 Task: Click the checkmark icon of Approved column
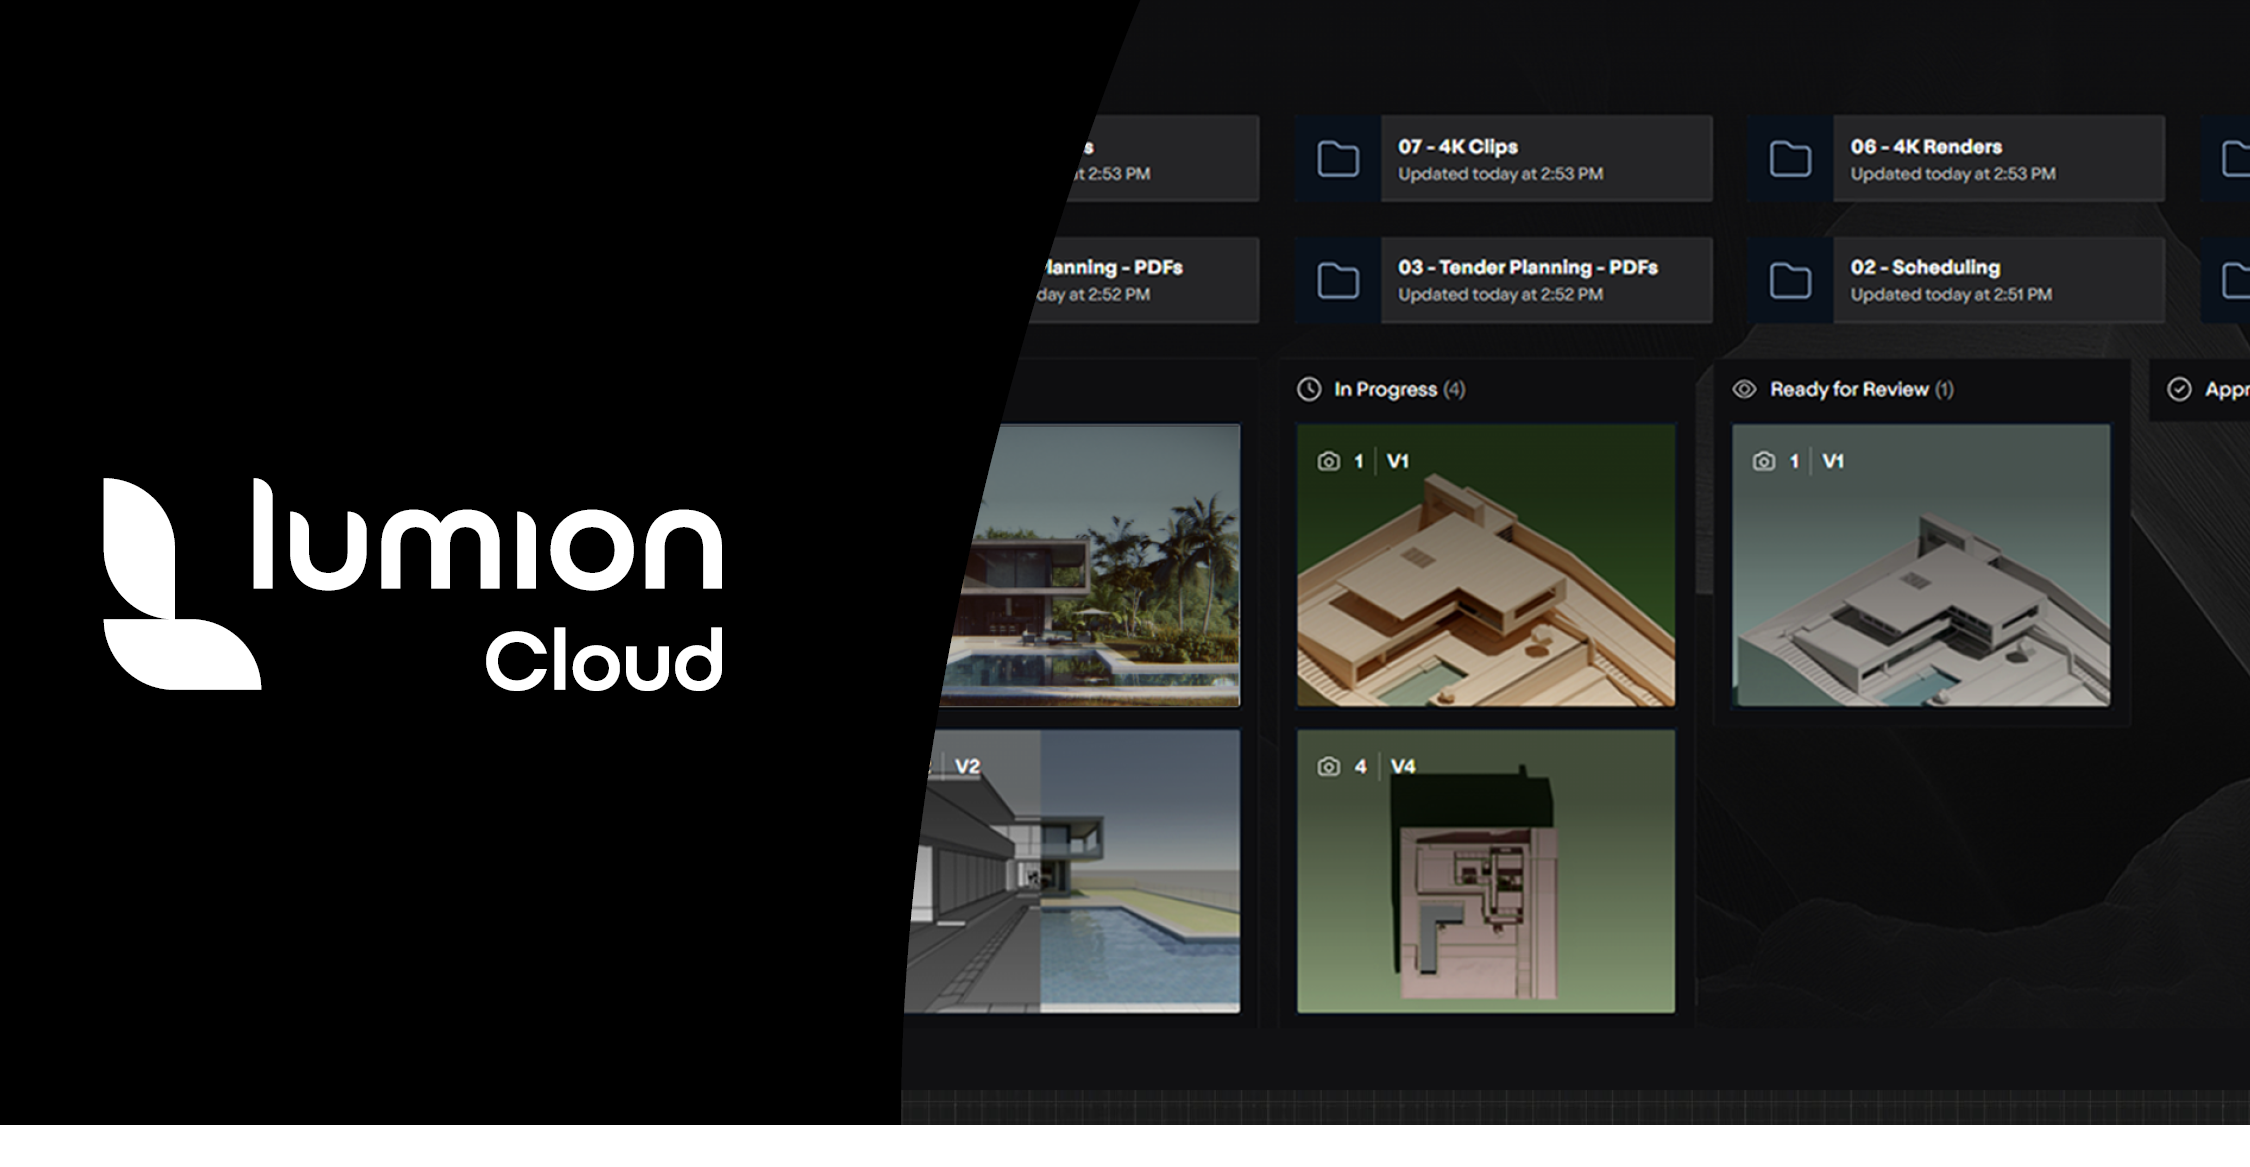point(2179,389)
